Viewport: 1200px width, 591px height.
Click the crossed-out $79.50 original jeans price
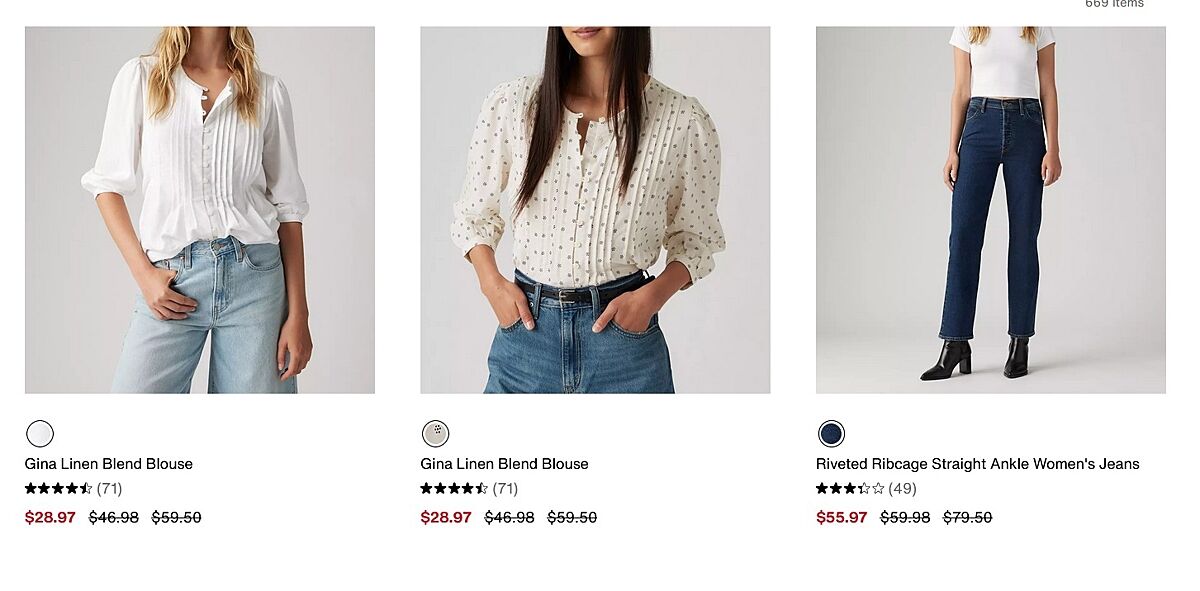(967, 518)
